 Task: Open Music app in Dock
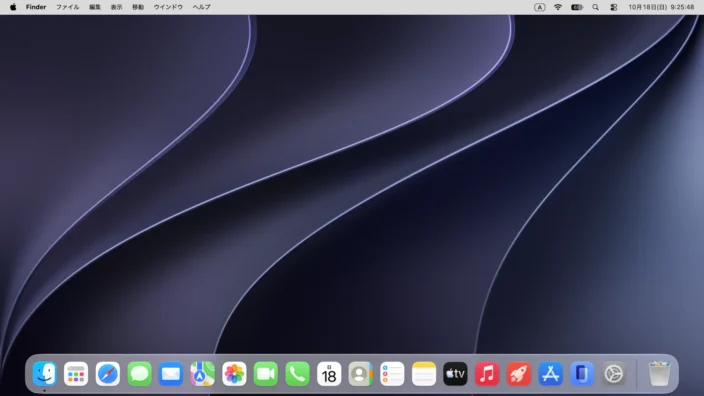(487, 374)
